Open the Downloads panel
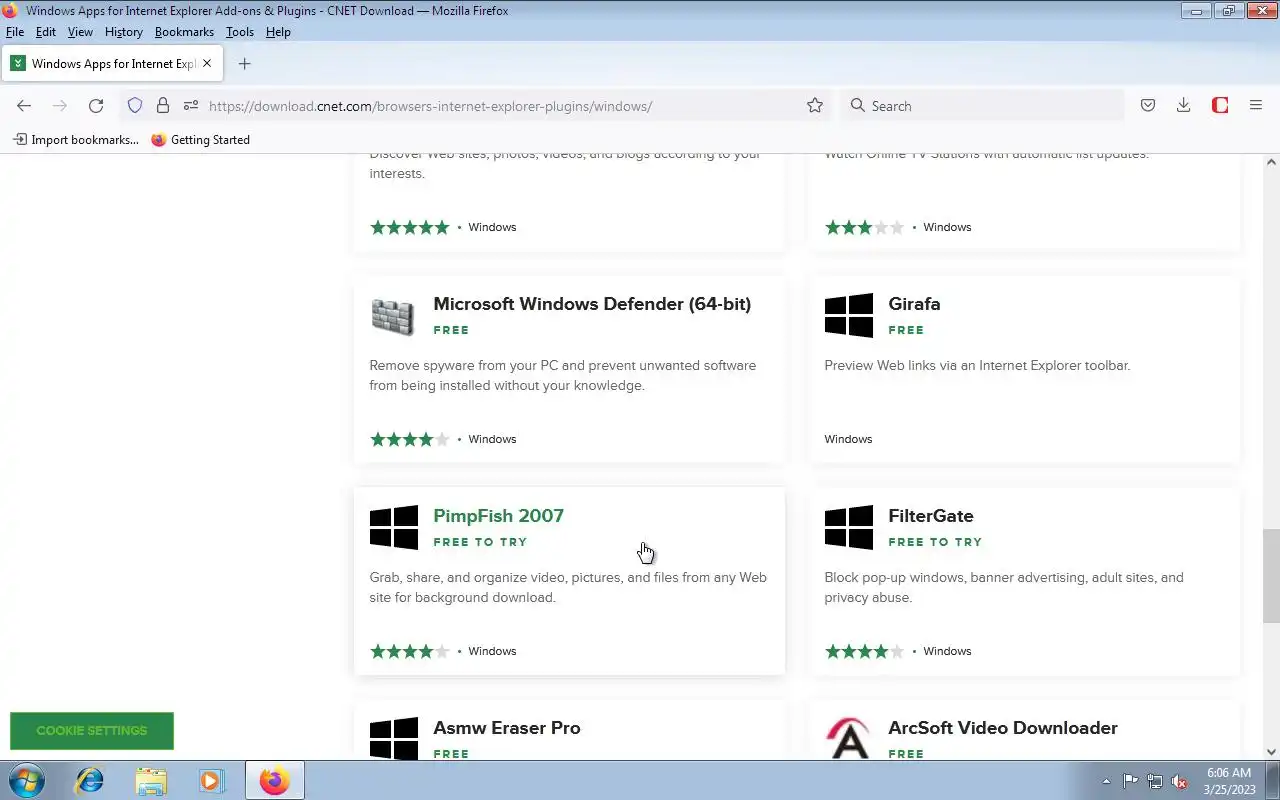 (x=1183, y=106)
